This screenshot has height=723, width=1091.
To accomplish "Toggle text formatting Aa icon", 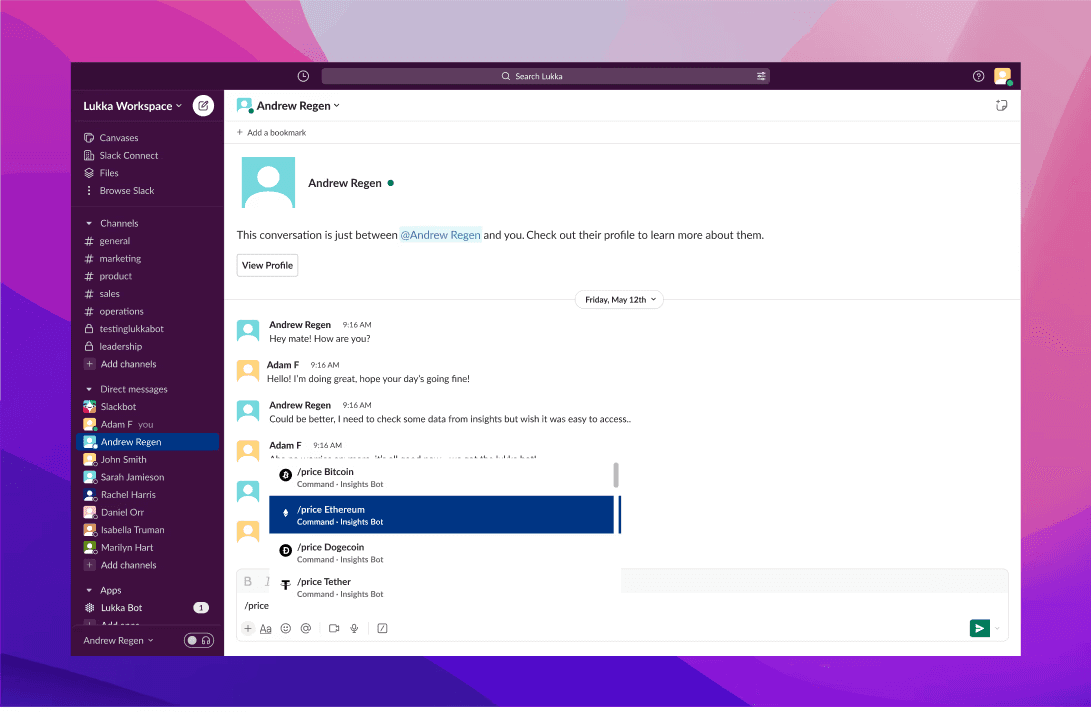I will 265,628.
